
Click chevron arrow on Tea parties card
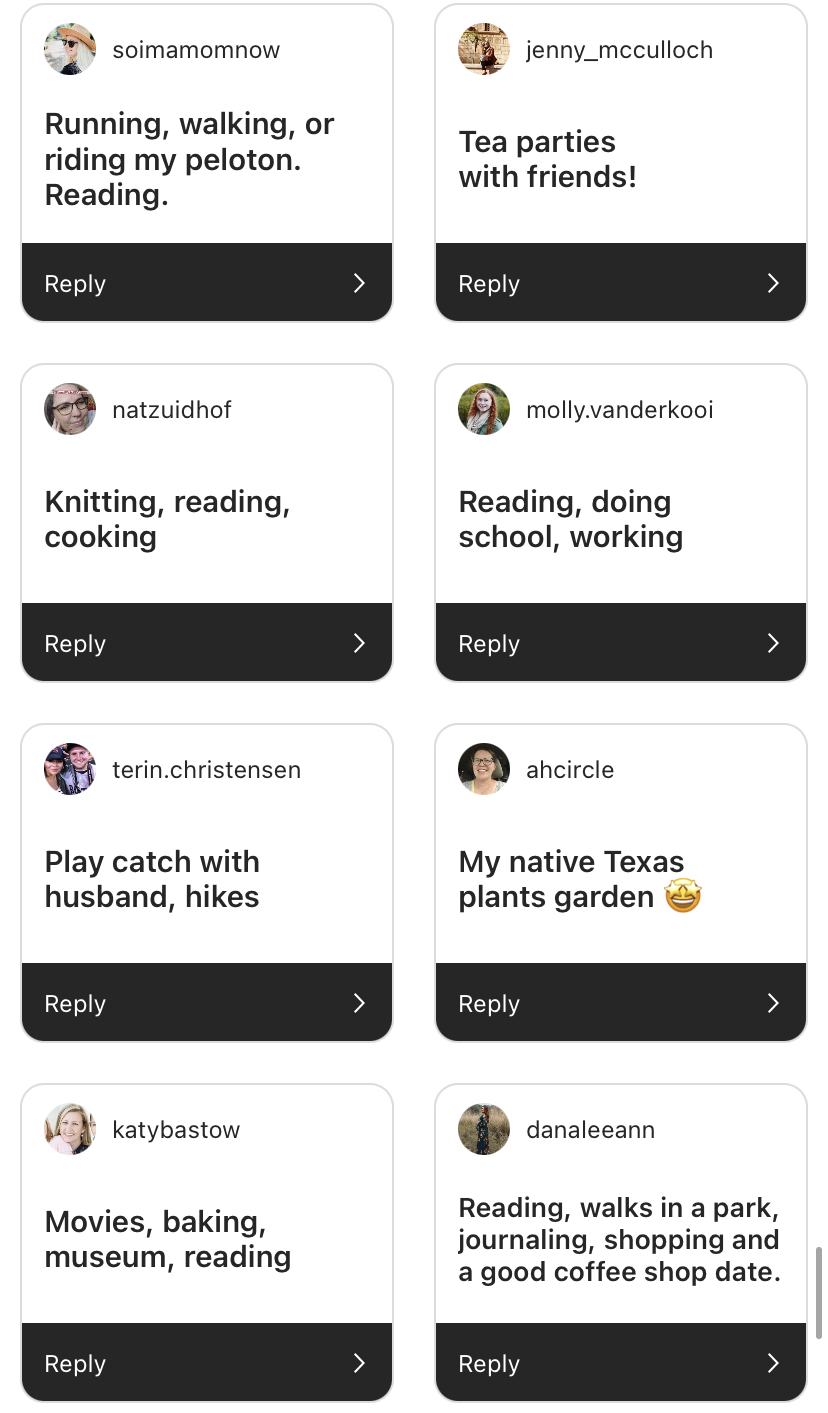tap(773, 283)
